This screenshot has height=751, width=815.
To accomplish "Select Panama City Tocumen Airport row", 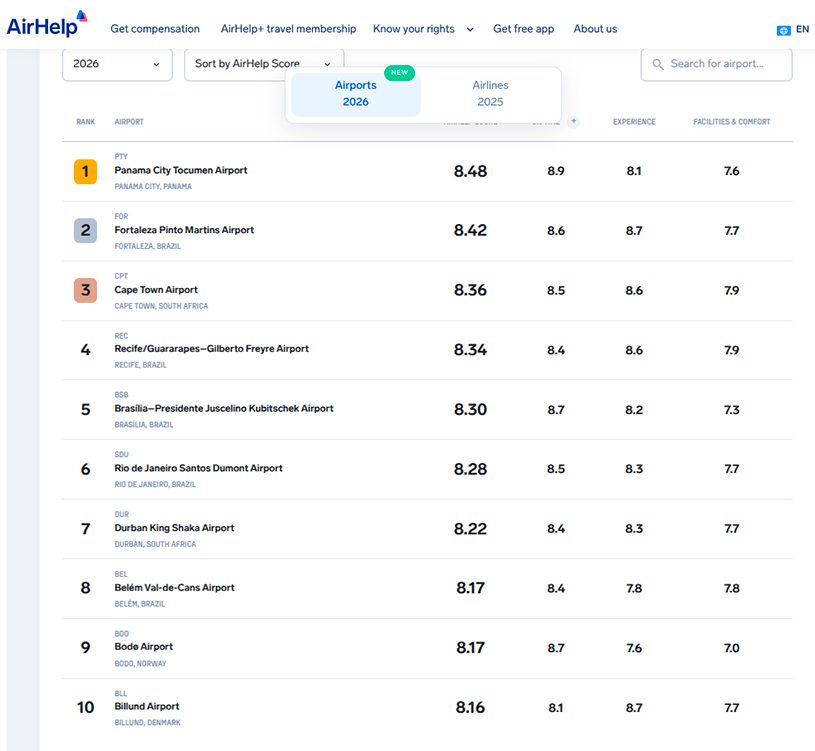I will coord(427,172).
